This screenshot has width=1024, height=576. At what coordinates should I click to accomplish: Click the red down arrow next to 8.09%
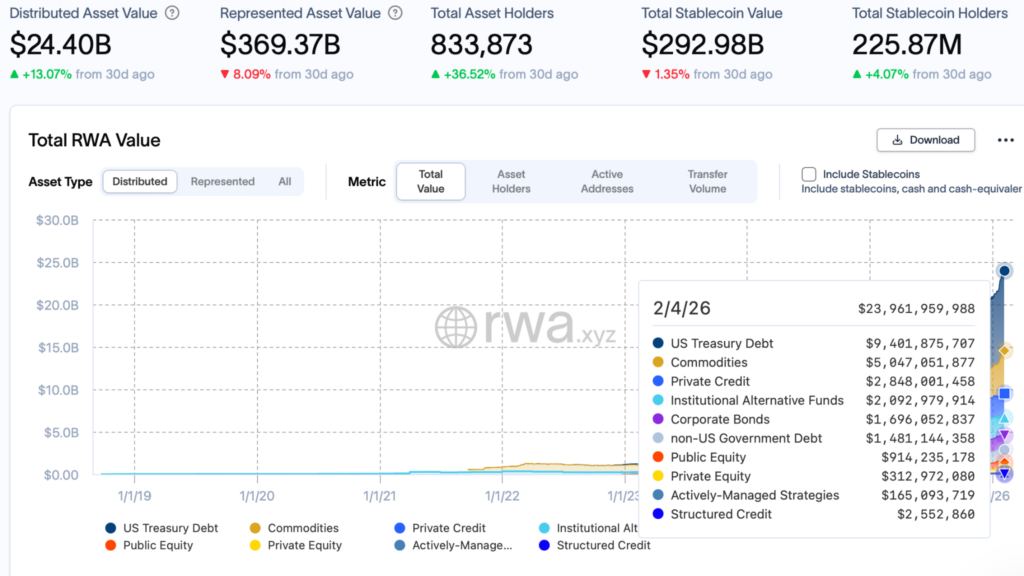[x=225, y=74]
